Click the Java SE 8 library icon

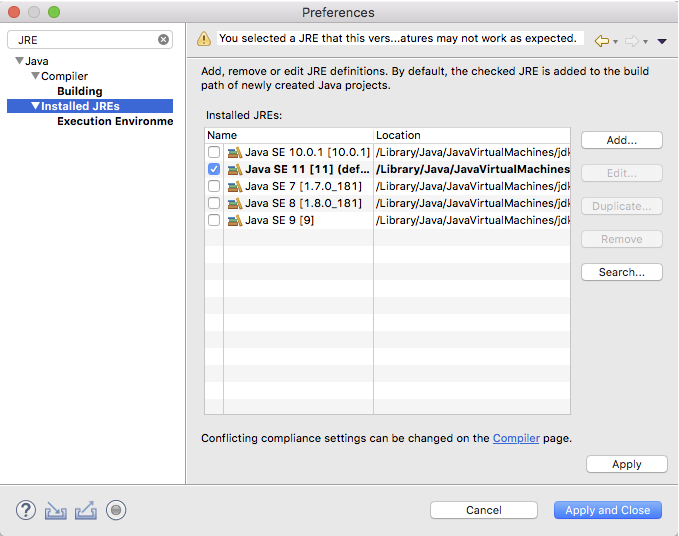(x=235, y=203)
